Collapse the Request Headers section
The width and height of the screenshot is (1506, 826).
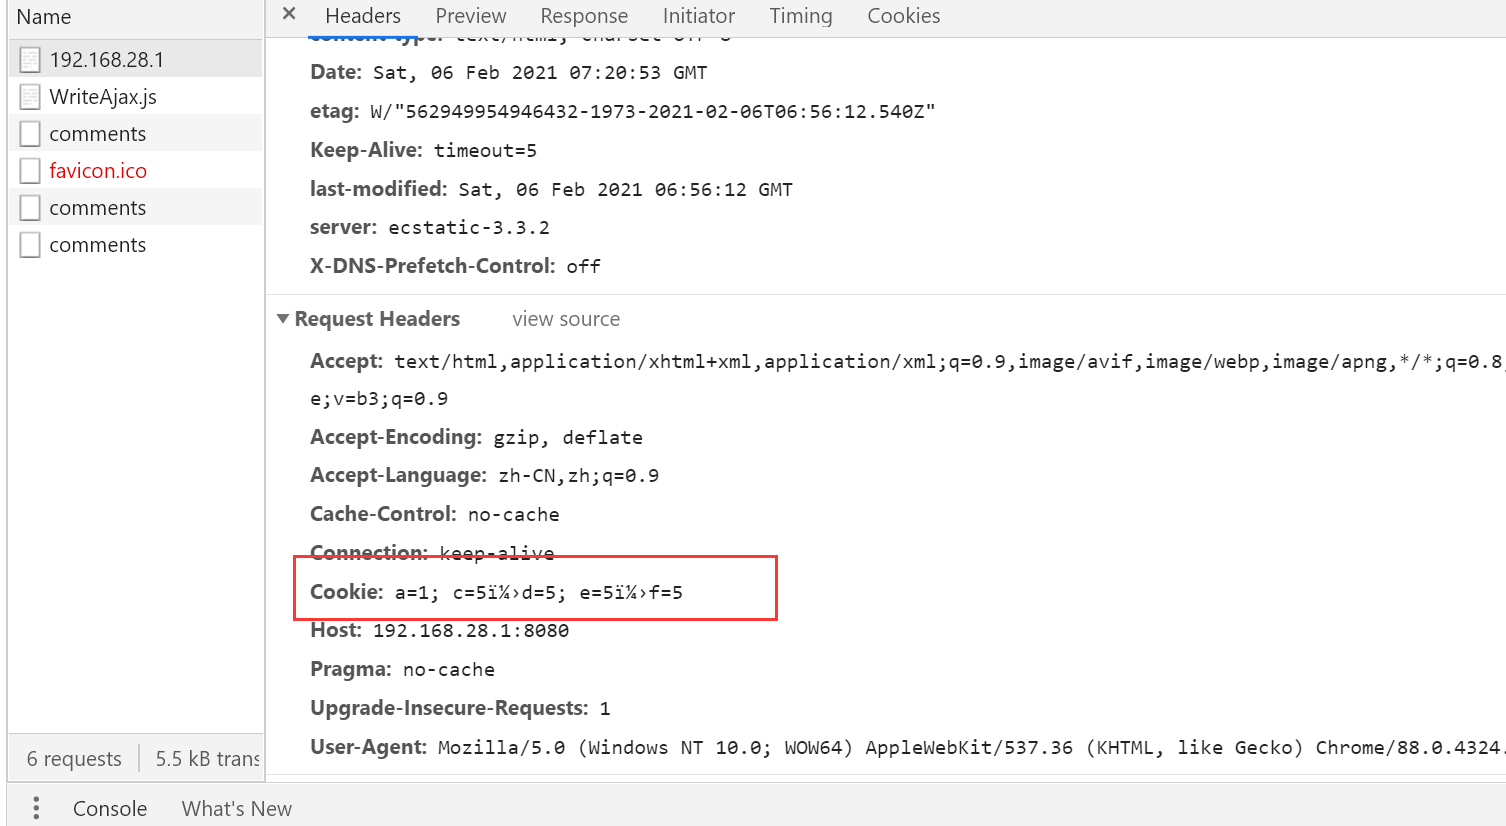point(283,319)
